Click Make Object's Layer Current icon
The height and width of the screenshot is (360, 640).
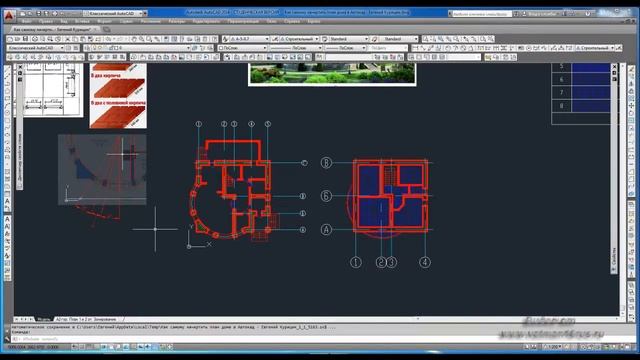click(194, 48)
